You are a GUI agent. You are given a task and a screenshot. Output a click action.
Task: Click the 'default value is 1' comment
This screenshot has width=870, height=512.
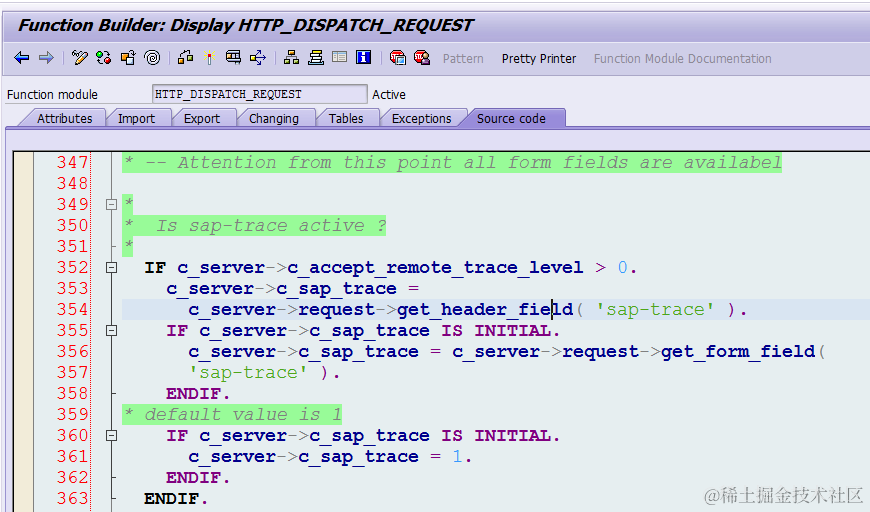coord(242,414)
